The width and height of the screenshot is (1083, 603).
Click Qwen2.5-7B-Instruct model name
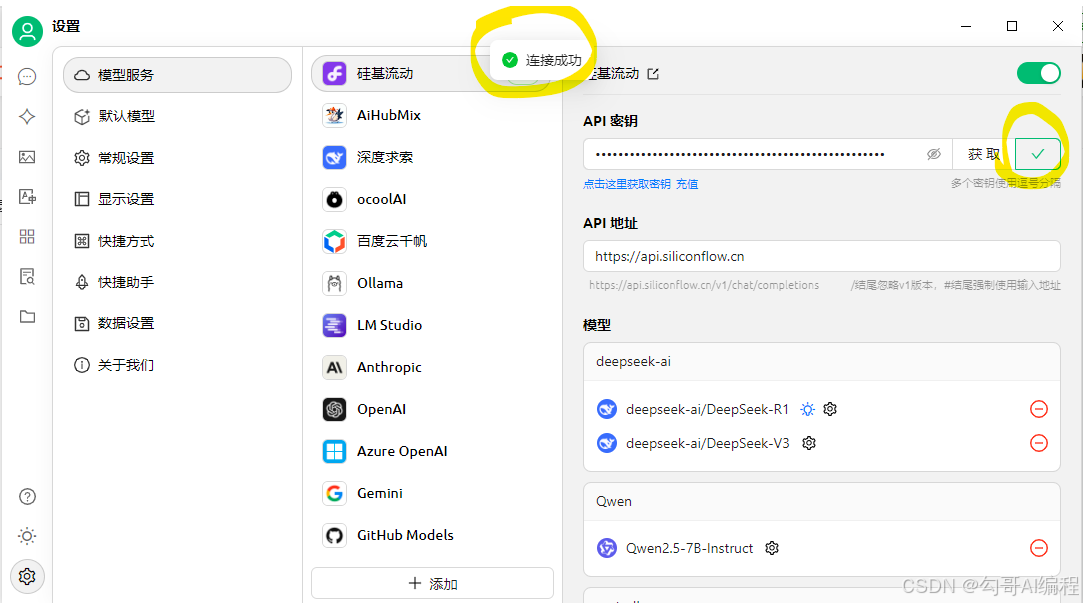[x=689, y=548]
